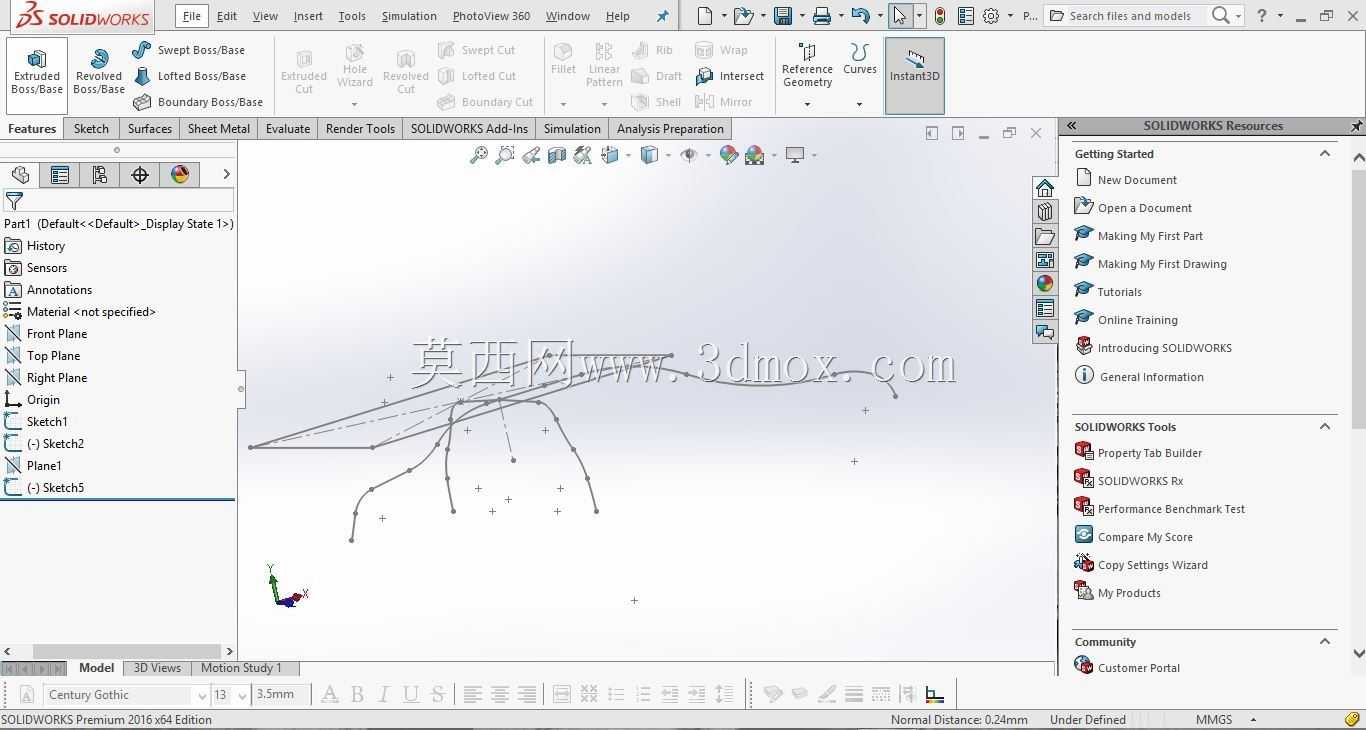Viewport: 1366px width, 730px height.
Task: Open the Property Tab Builder link
Action: [1150, 453]
